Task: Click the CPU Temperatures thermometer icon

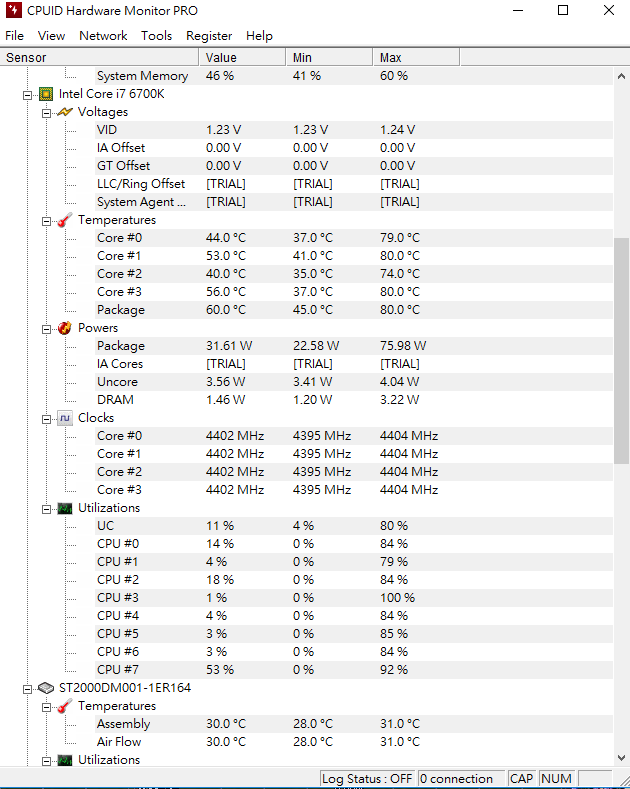Action: point(65,220)
